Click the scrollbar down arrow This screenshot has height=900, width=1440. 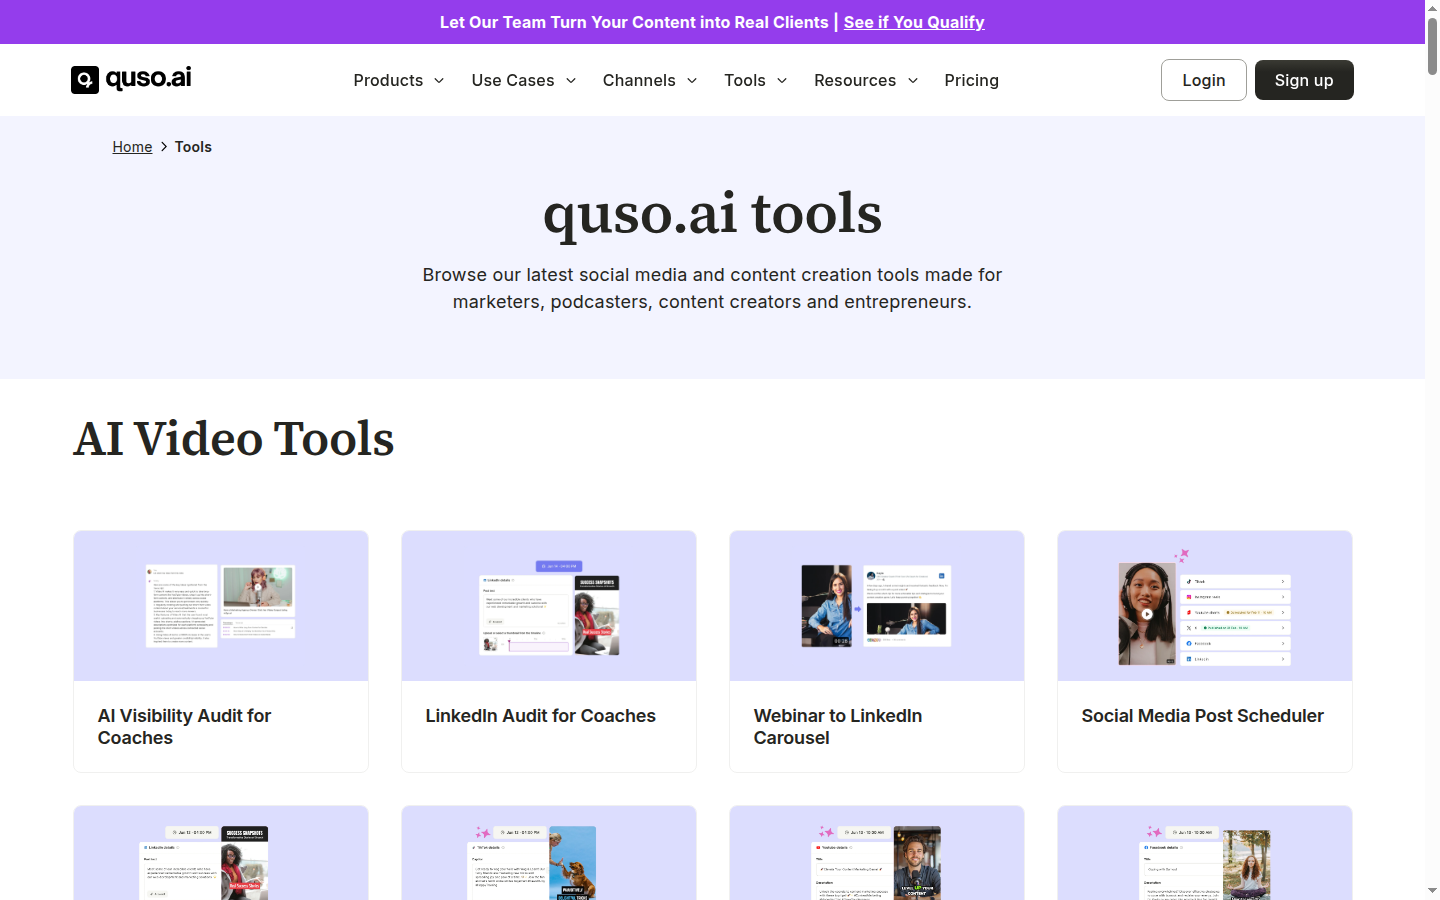[1432, 891]
